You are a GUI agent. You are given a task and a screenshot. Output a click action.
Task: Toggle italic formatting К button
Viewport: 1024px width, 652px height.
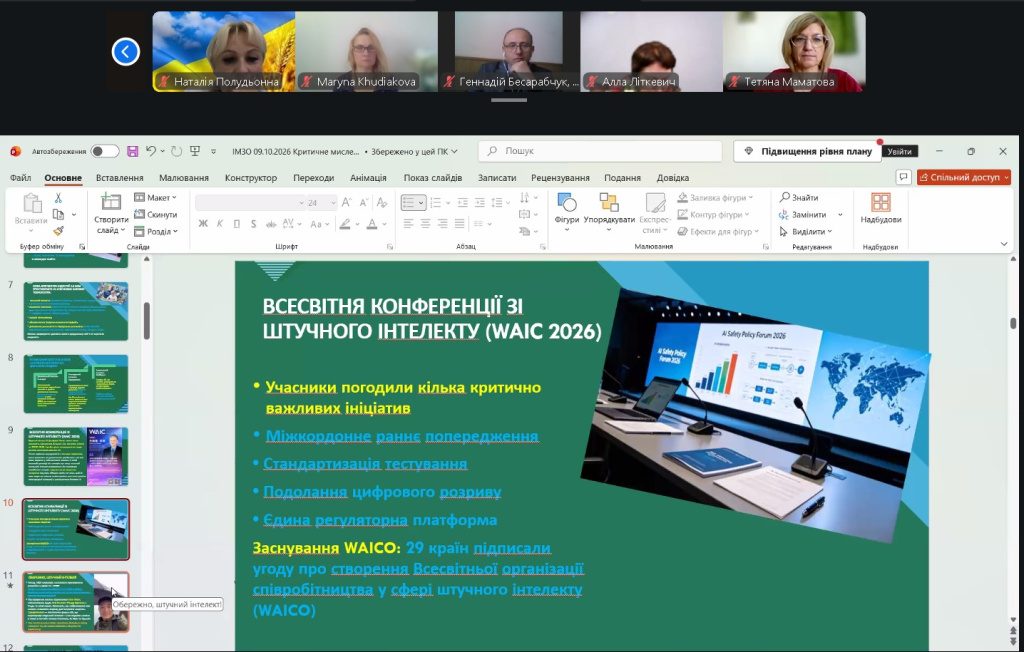click(219, 223)
